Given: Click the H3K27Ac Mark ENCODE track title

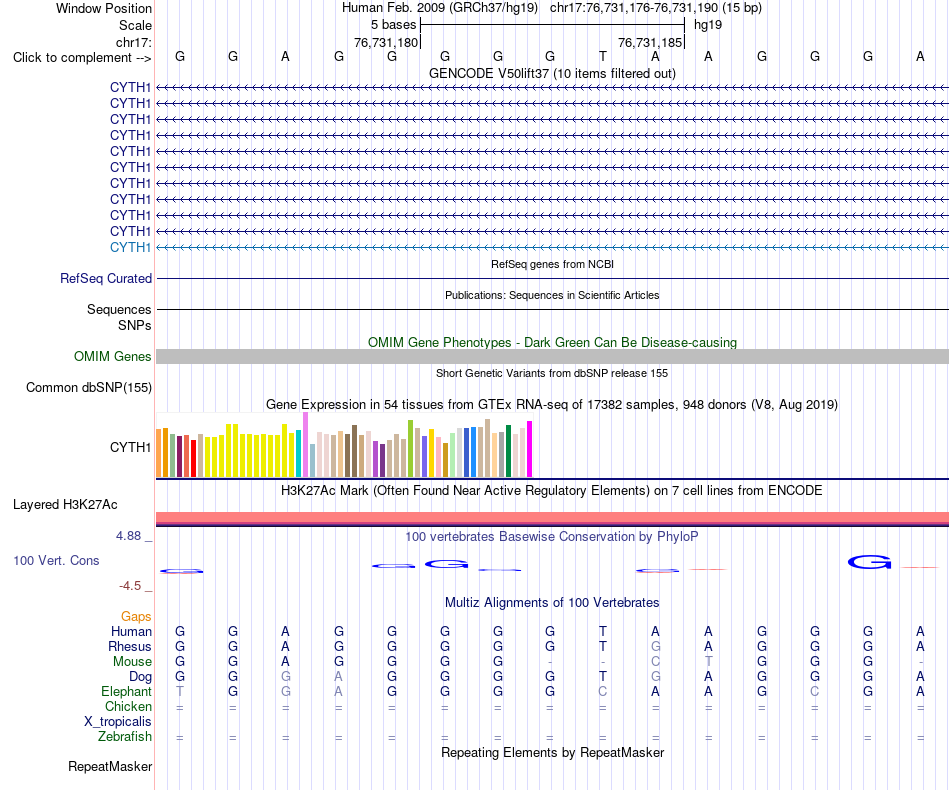Looking at the screenshot, I should [552, 490].
